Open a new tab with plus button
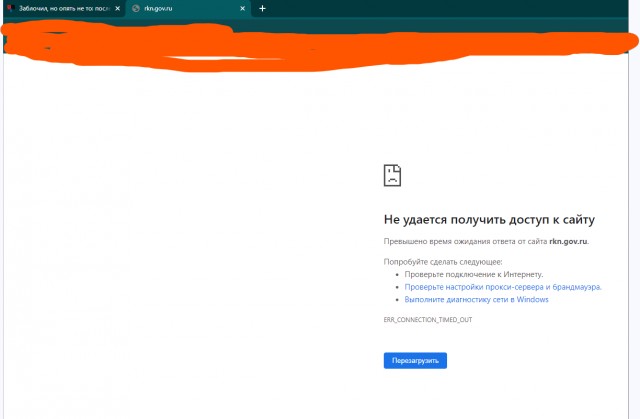Screen dimensions: 640x419 tap(262, 8)
